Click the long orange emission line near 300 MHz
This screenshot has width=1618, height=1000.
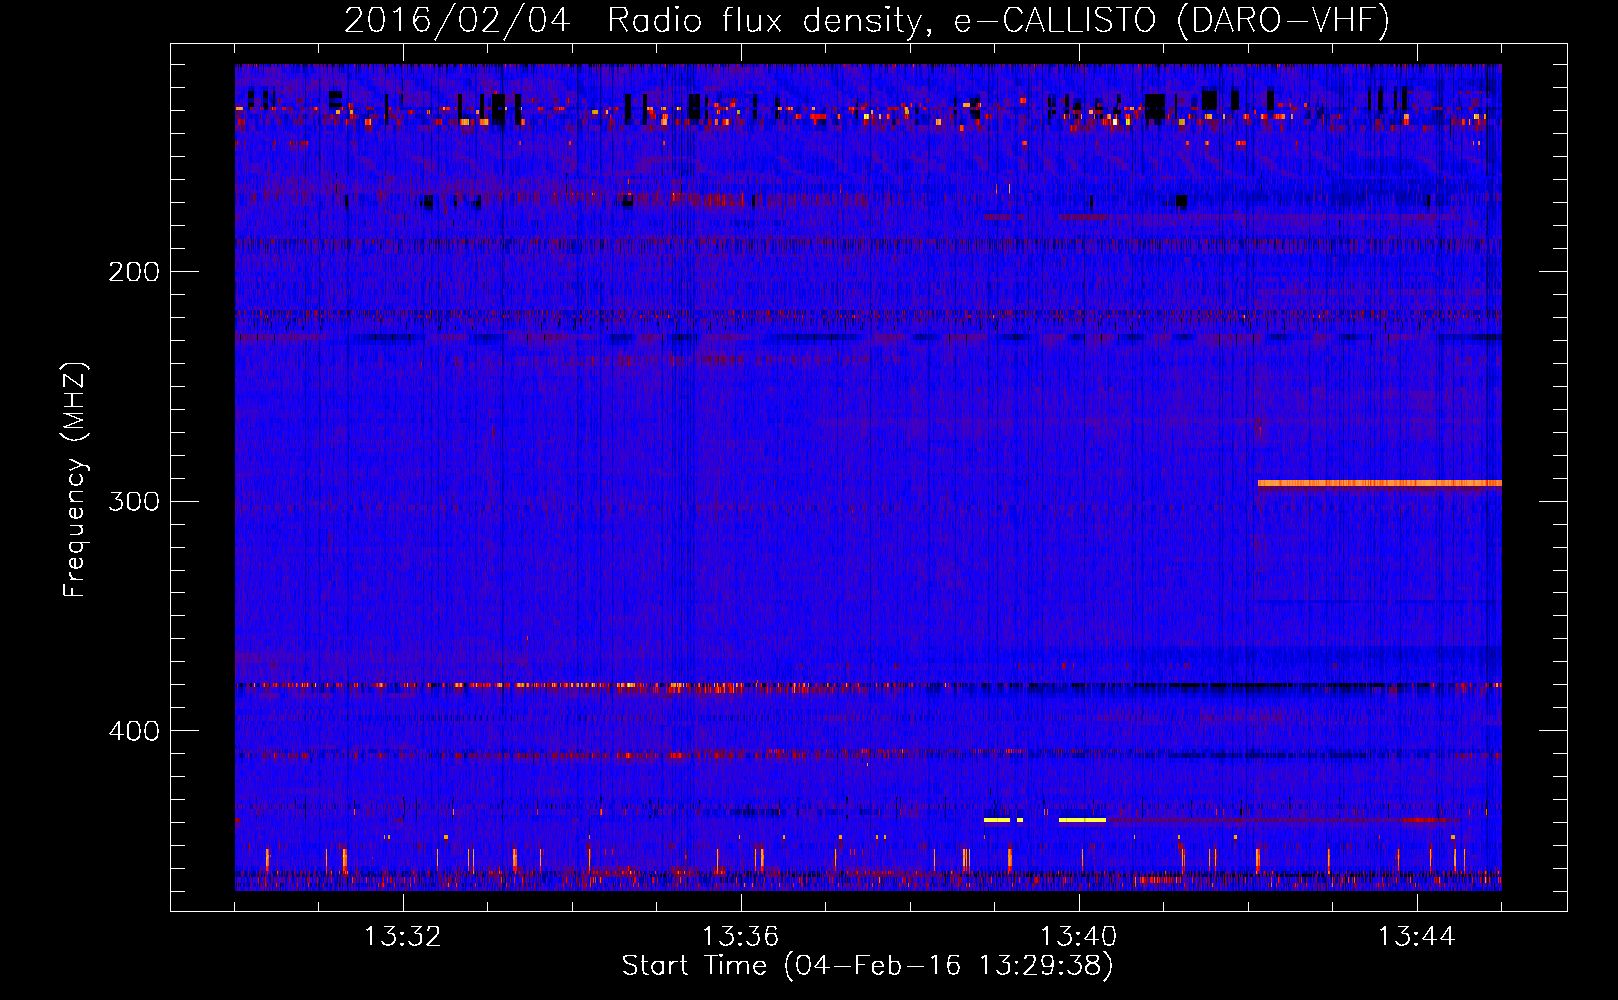(x=1379, y=484)
